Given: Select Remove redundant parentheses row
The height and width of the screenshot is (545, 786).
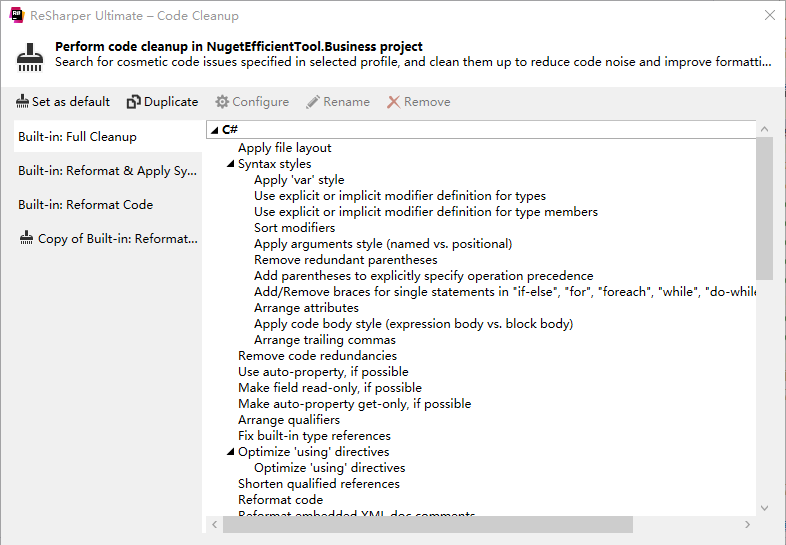Looking at the screenshot, I should 345,260.
